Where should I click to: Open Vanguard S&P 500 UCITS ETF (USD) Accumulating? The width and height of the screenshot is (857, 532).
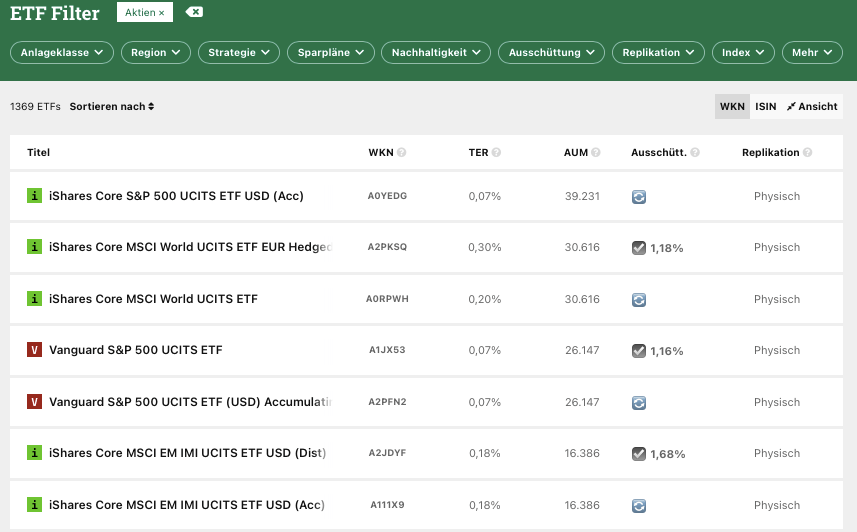[191, 402]
